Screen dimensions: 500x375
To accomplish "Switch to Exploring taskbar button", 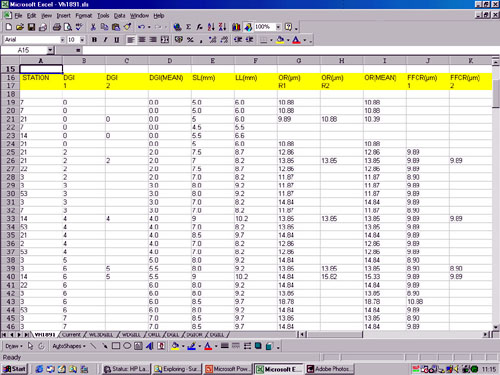I will (x=177, y=369).
